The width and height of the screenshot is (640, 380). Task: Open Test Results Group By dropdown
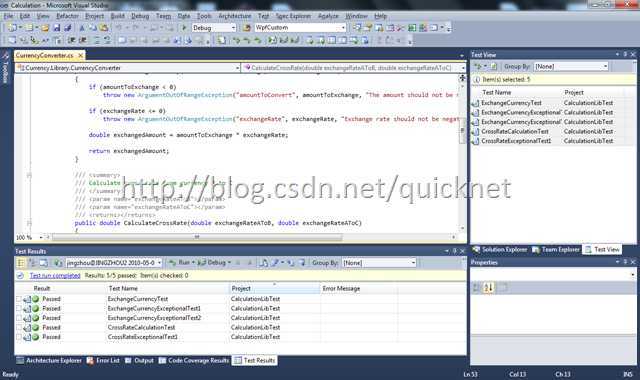413,263
